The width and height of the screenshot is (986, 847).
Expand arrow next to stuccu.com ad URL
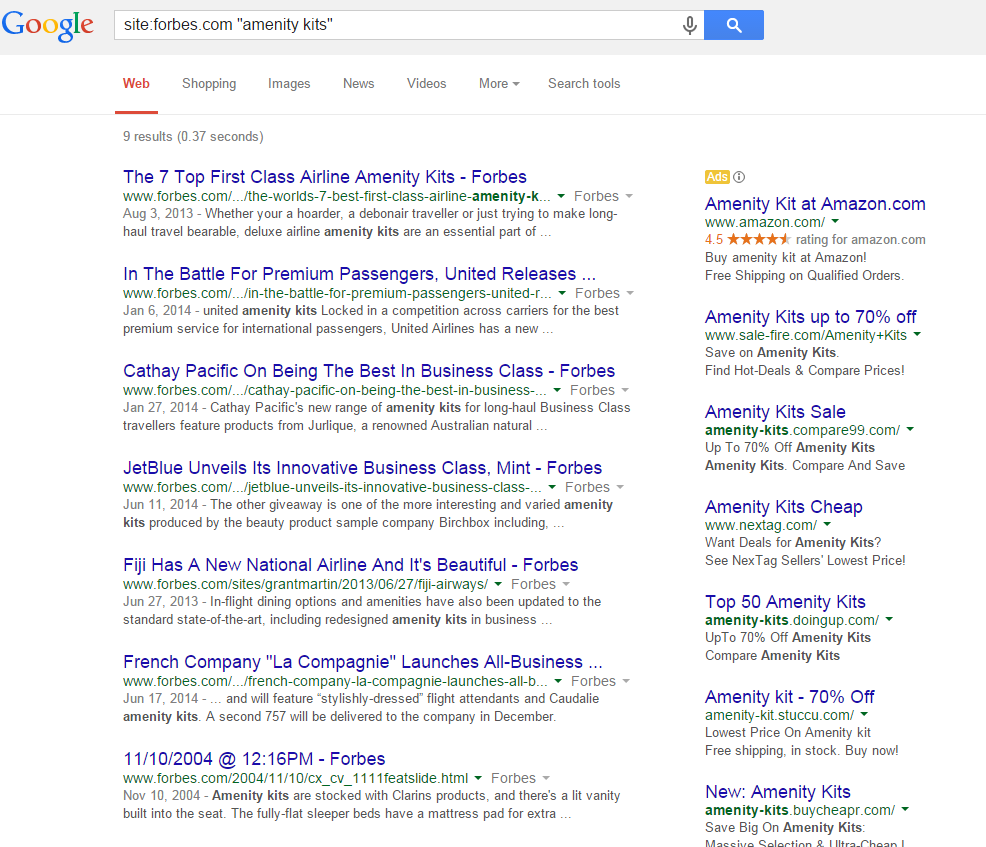tap(864, 714)
